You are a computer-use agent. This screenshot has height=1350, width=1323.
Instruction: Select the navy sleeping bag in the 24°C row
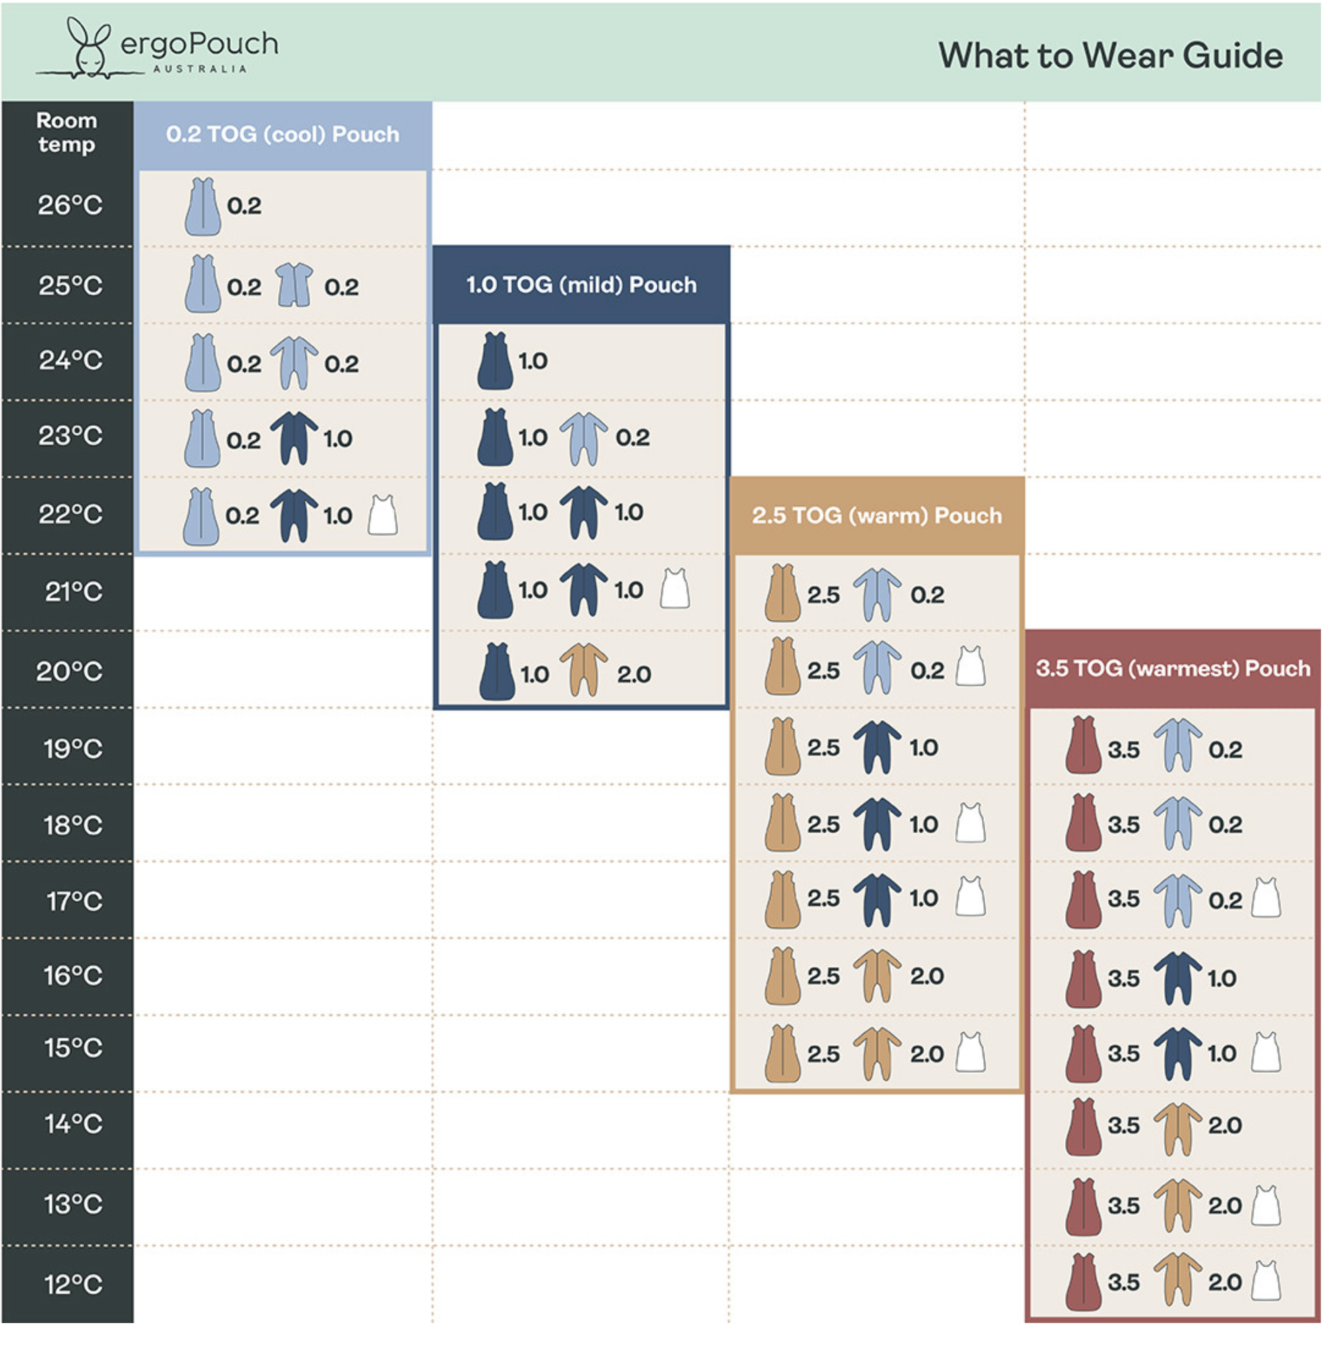[495, 361]
